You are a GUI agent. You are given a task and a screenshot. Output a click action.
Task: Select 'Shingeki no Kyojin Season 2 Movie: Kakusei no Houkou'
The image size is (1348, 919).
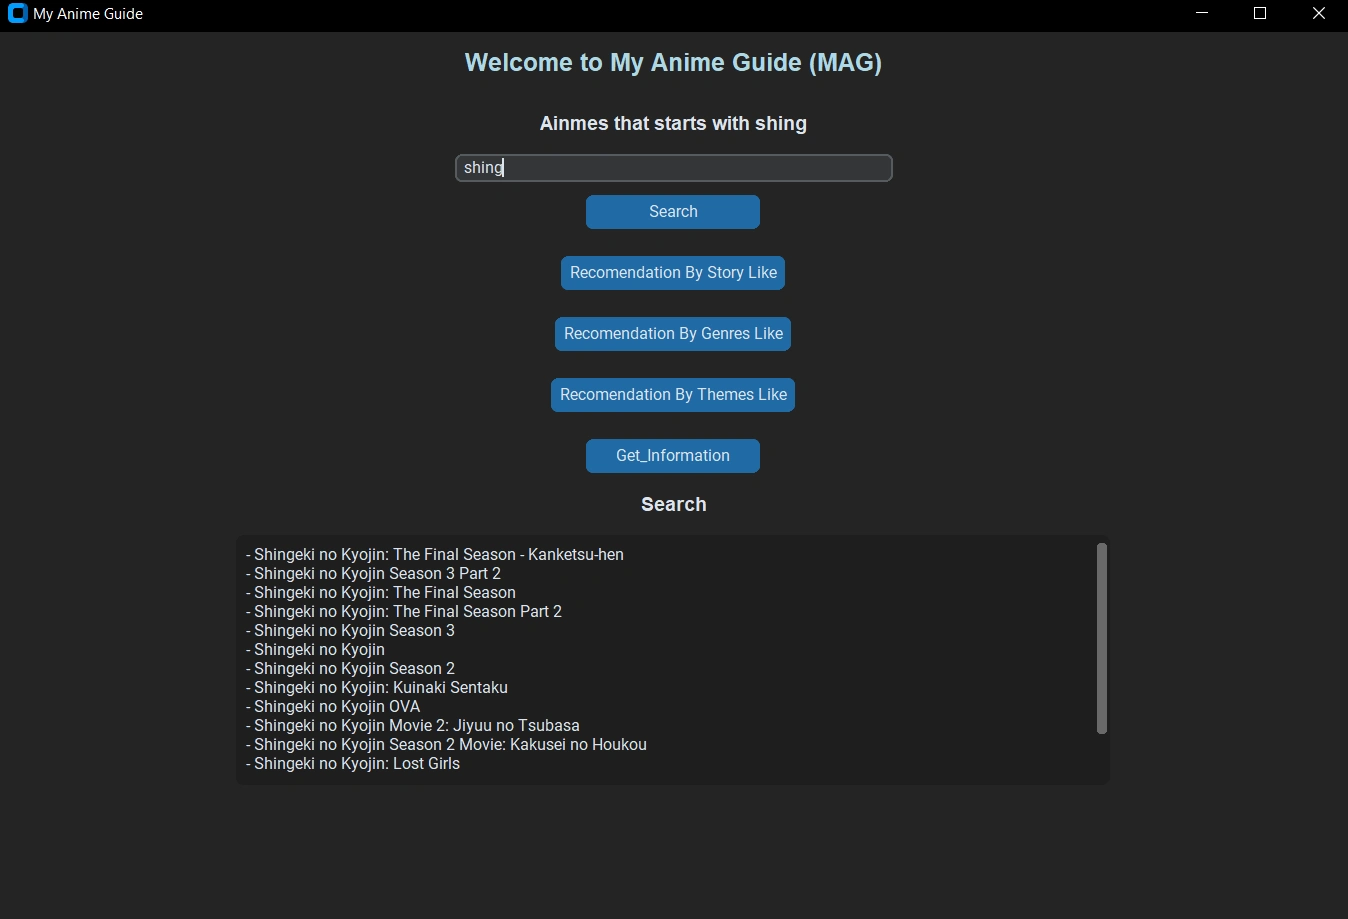click(447, 744)
